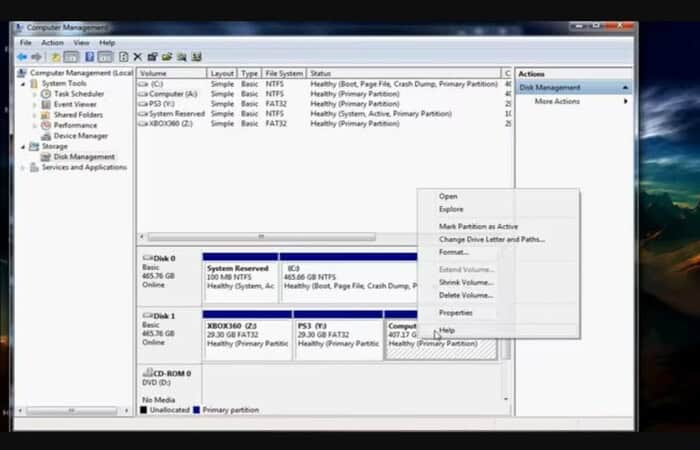Screen dimensions: 700x450
Task: Choose Help in the context menu
Action: coord(498,330)
